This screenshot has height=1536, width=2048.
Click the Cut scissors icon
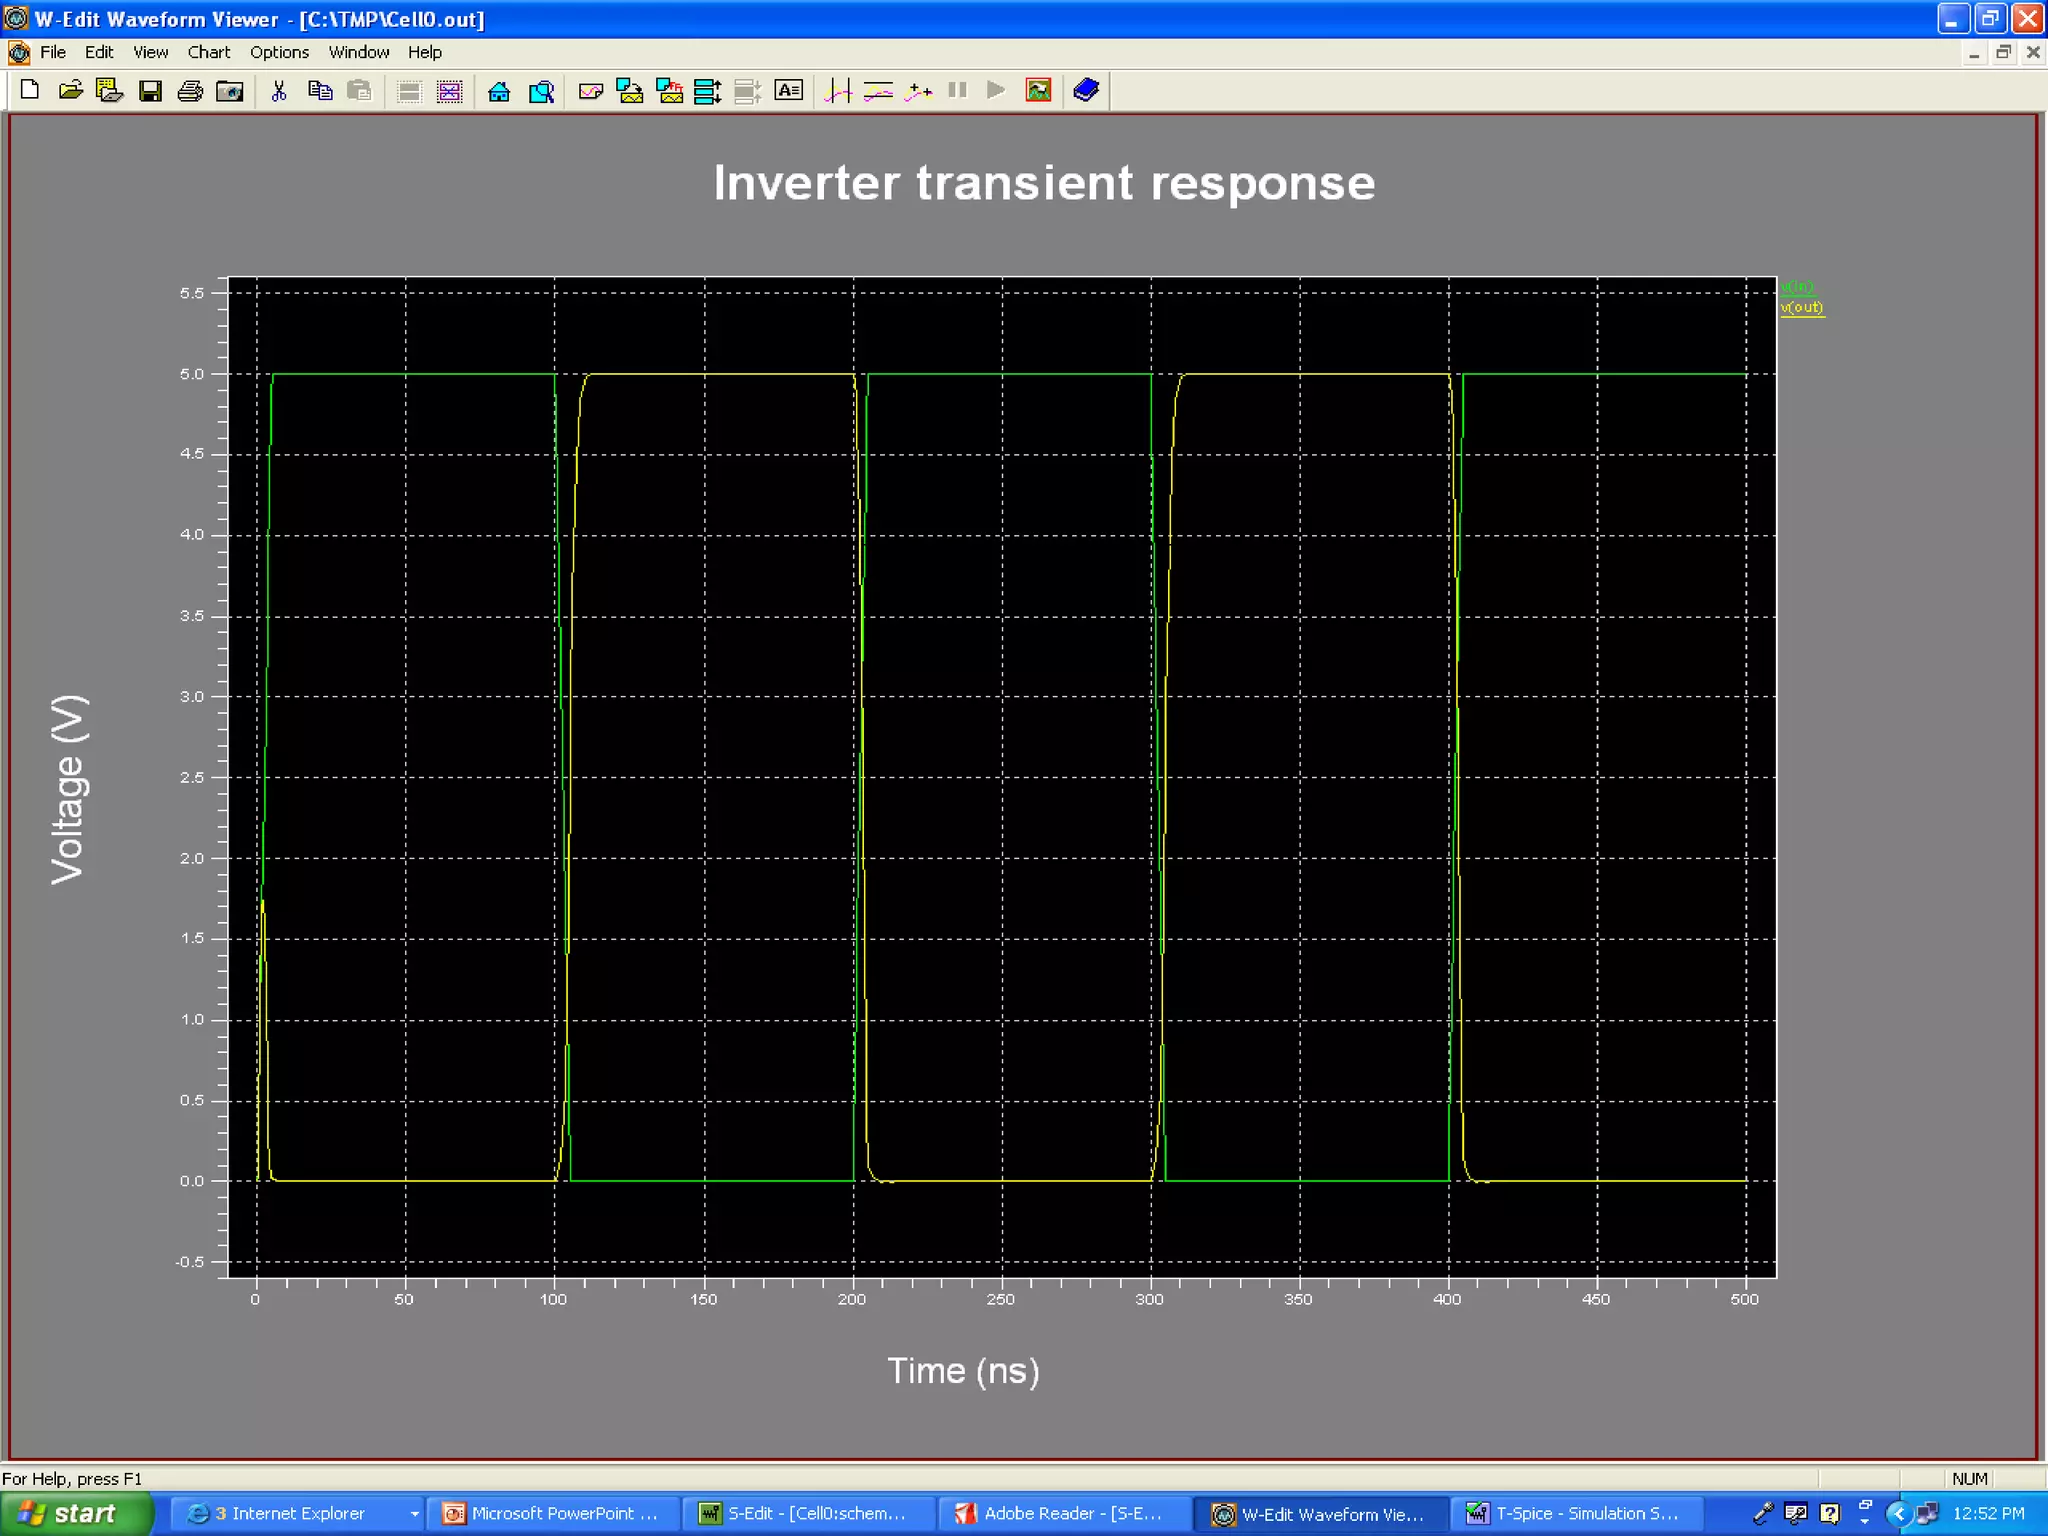279,91
